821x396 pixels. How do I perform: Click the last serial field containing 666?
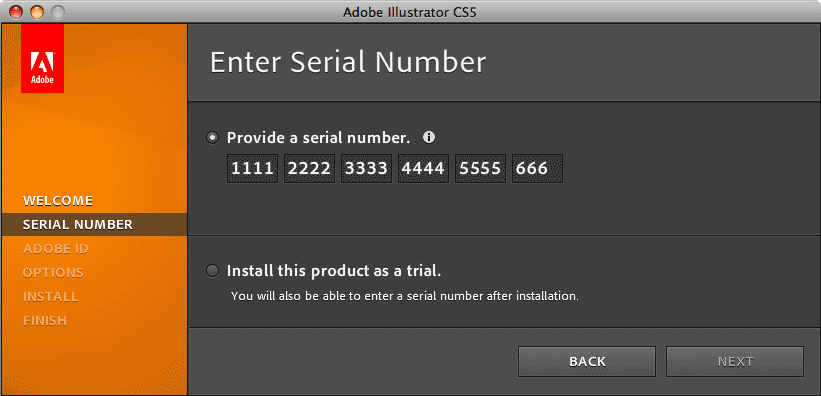pos(538,169)
